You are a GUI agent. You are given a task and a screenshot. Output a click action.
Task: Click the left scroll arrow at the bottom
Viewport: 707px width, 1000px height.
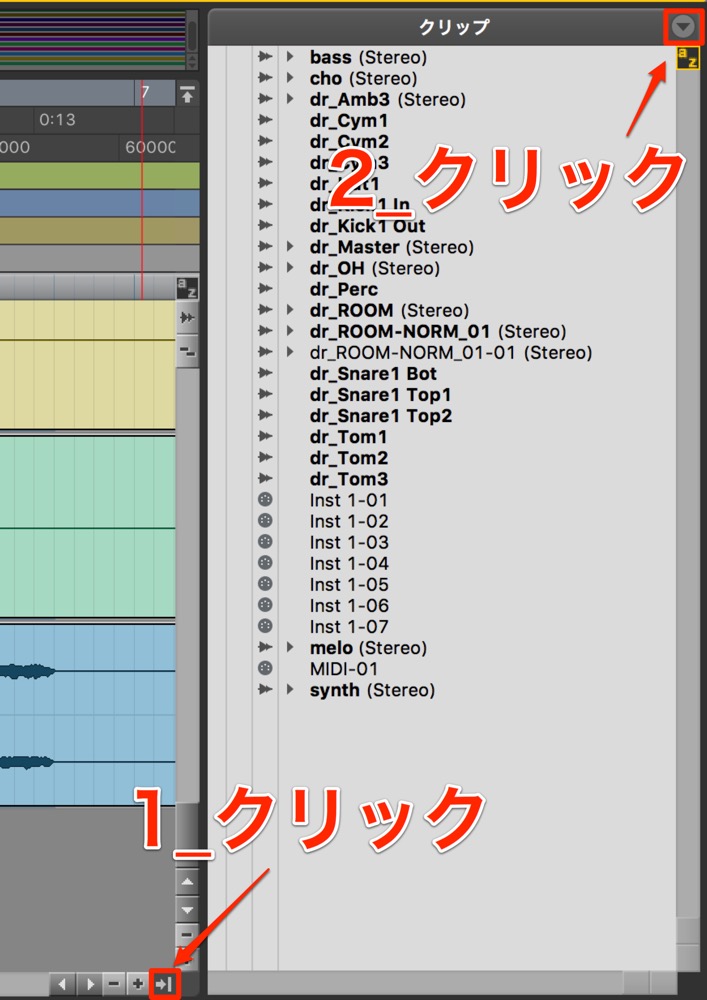63,983
